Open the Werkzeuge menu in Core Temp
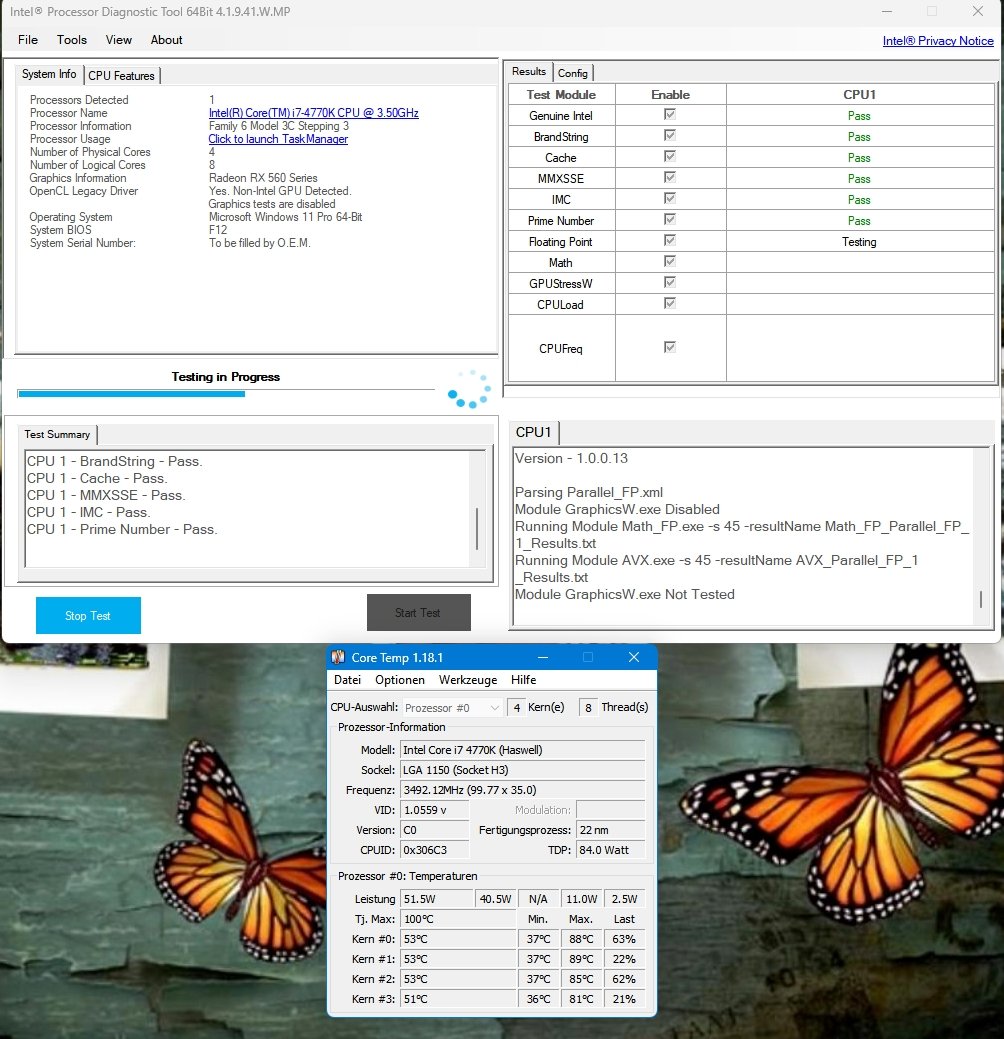The height and width of the screenshot is (1039, 1004). (x=468, y=680)
